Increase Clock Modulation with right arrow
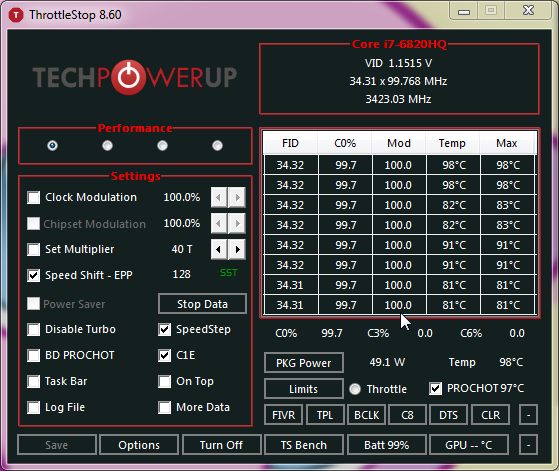The image size is (559, 471). pos(237,197)
